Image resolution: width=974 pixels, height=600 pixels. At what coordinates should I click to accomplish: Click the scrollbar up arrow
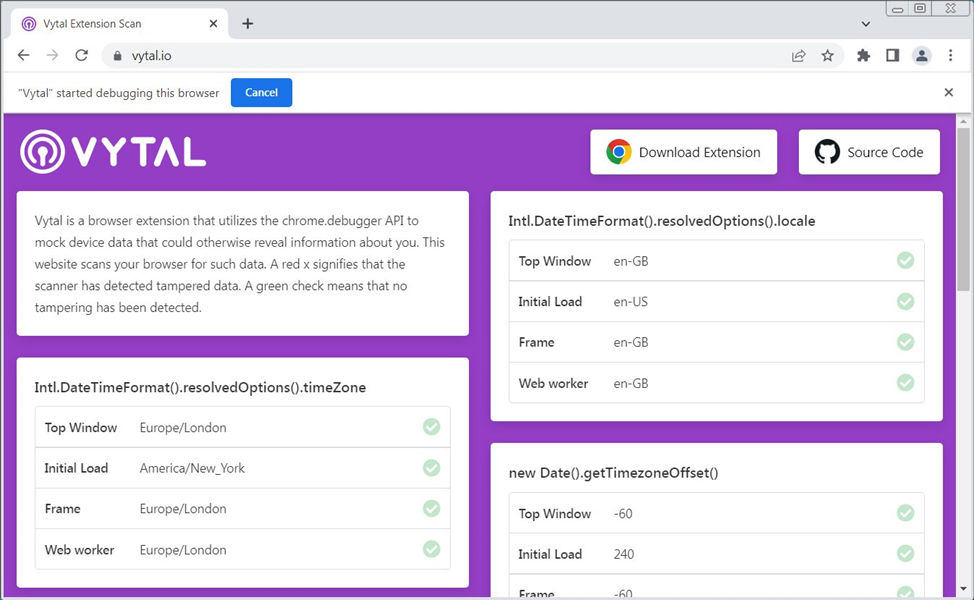tap(963, 121)
